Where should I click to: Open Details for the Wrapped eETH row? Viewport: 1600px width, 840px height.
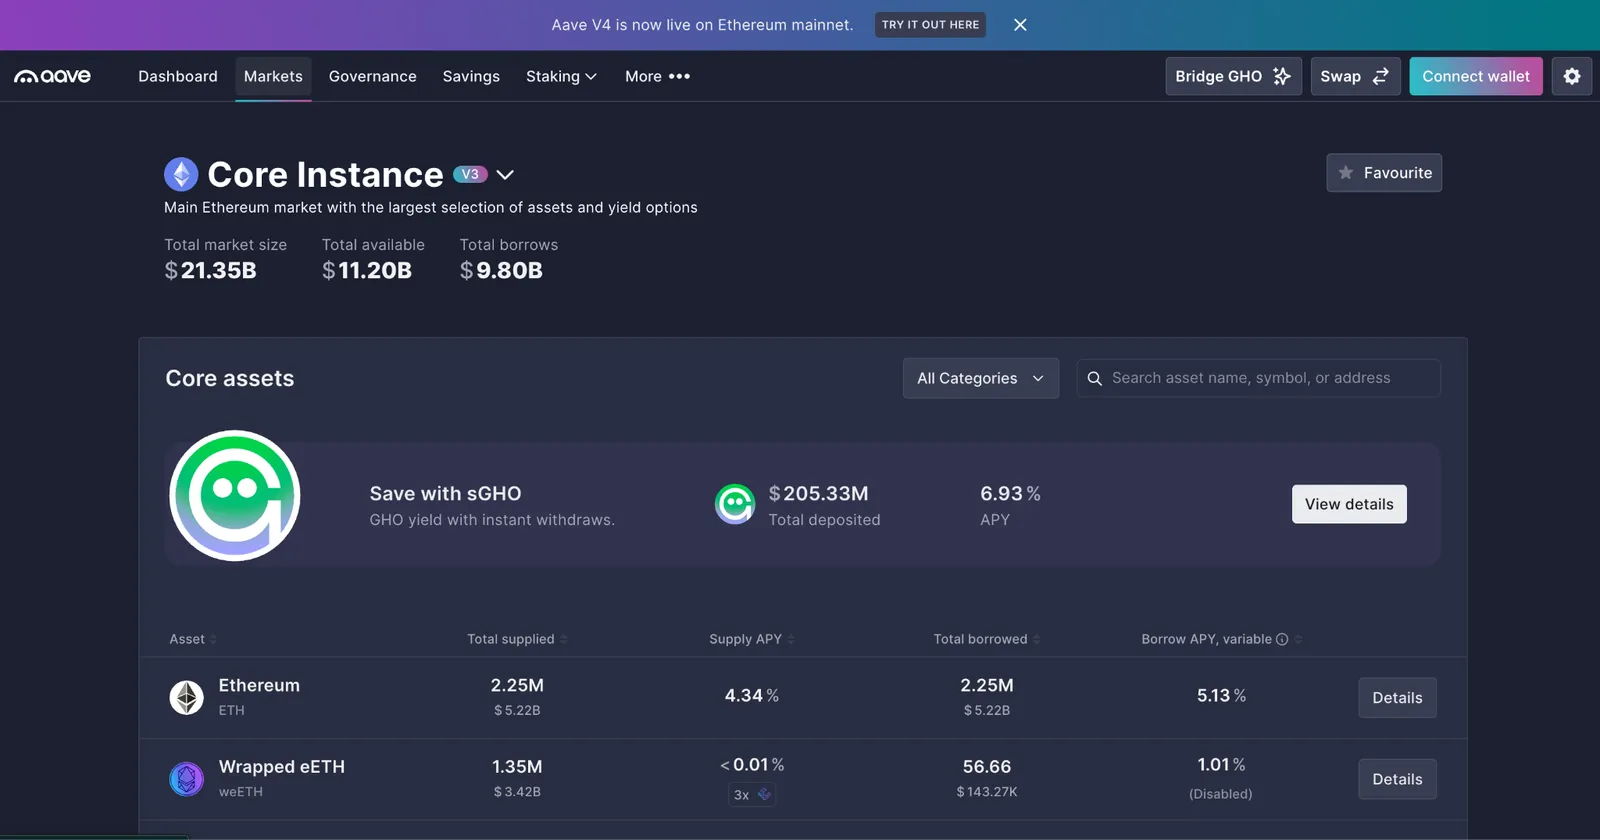click(1397, 779)
